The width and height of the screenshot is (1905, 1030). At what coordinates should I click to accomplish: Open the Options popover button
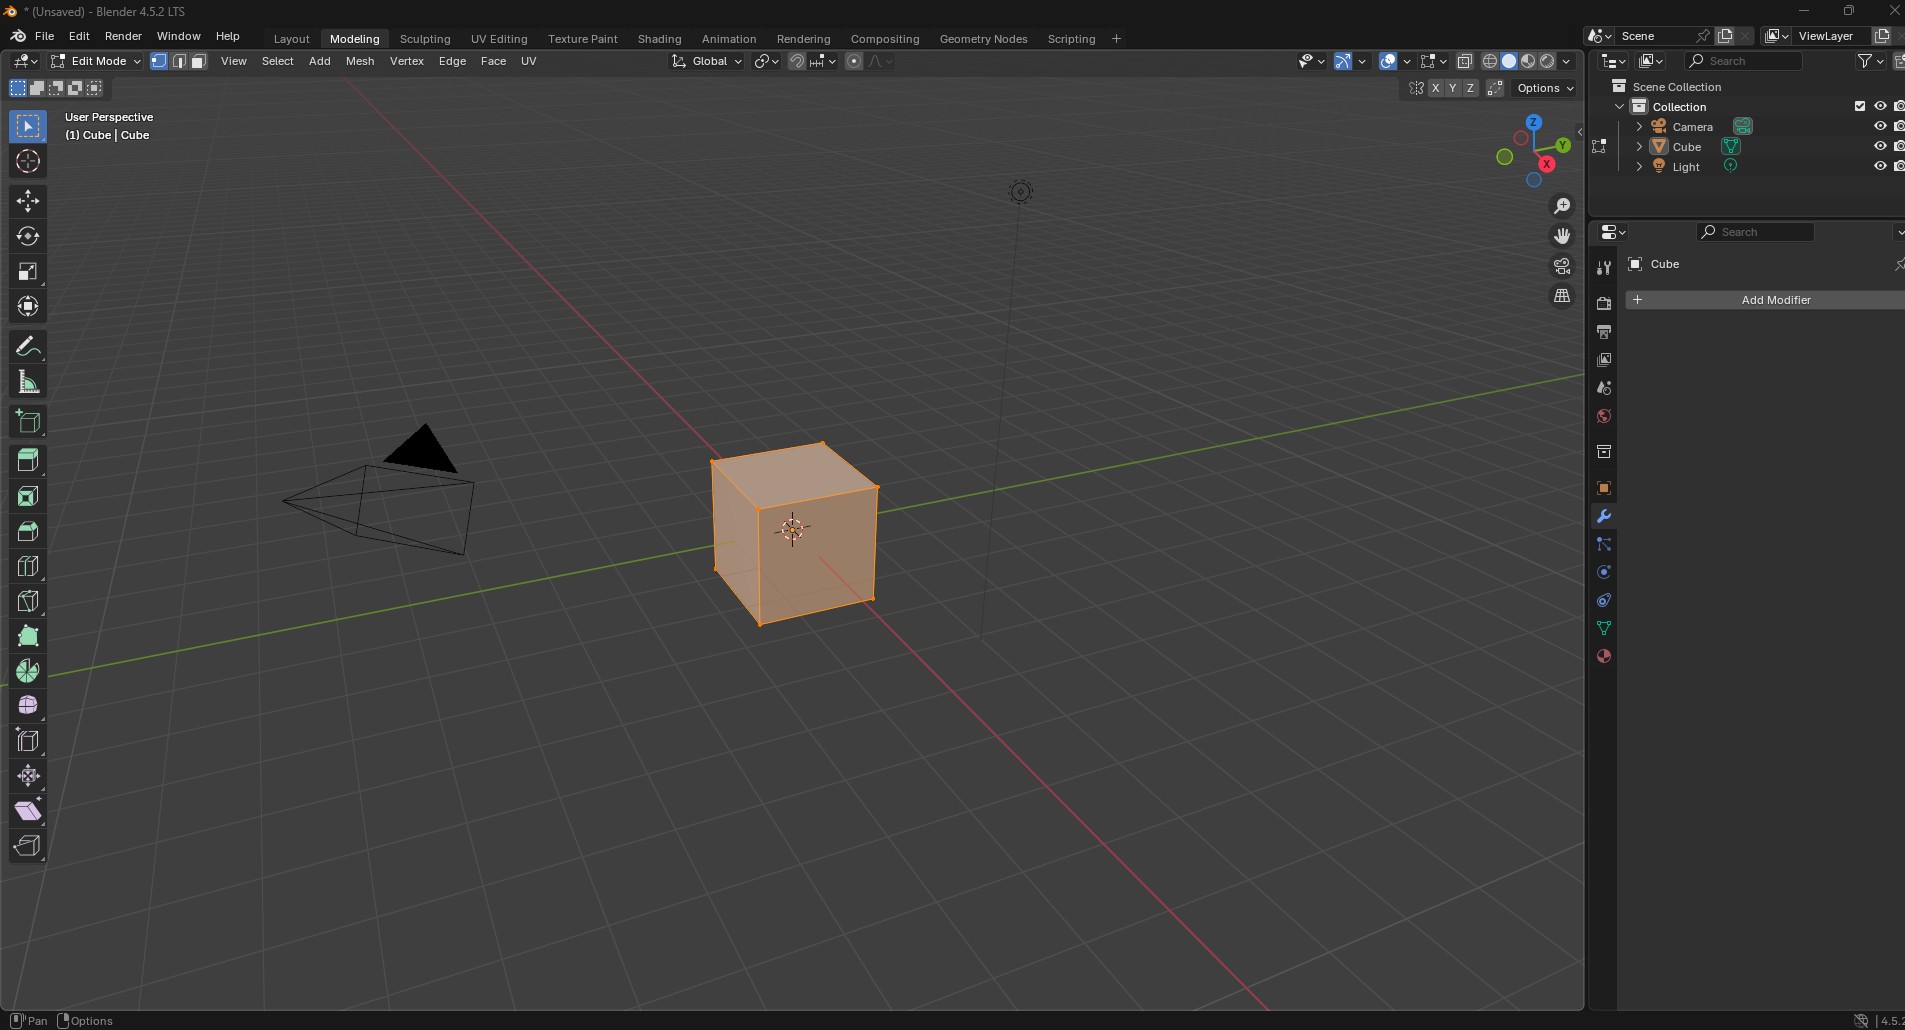[x=1545, y=88]
